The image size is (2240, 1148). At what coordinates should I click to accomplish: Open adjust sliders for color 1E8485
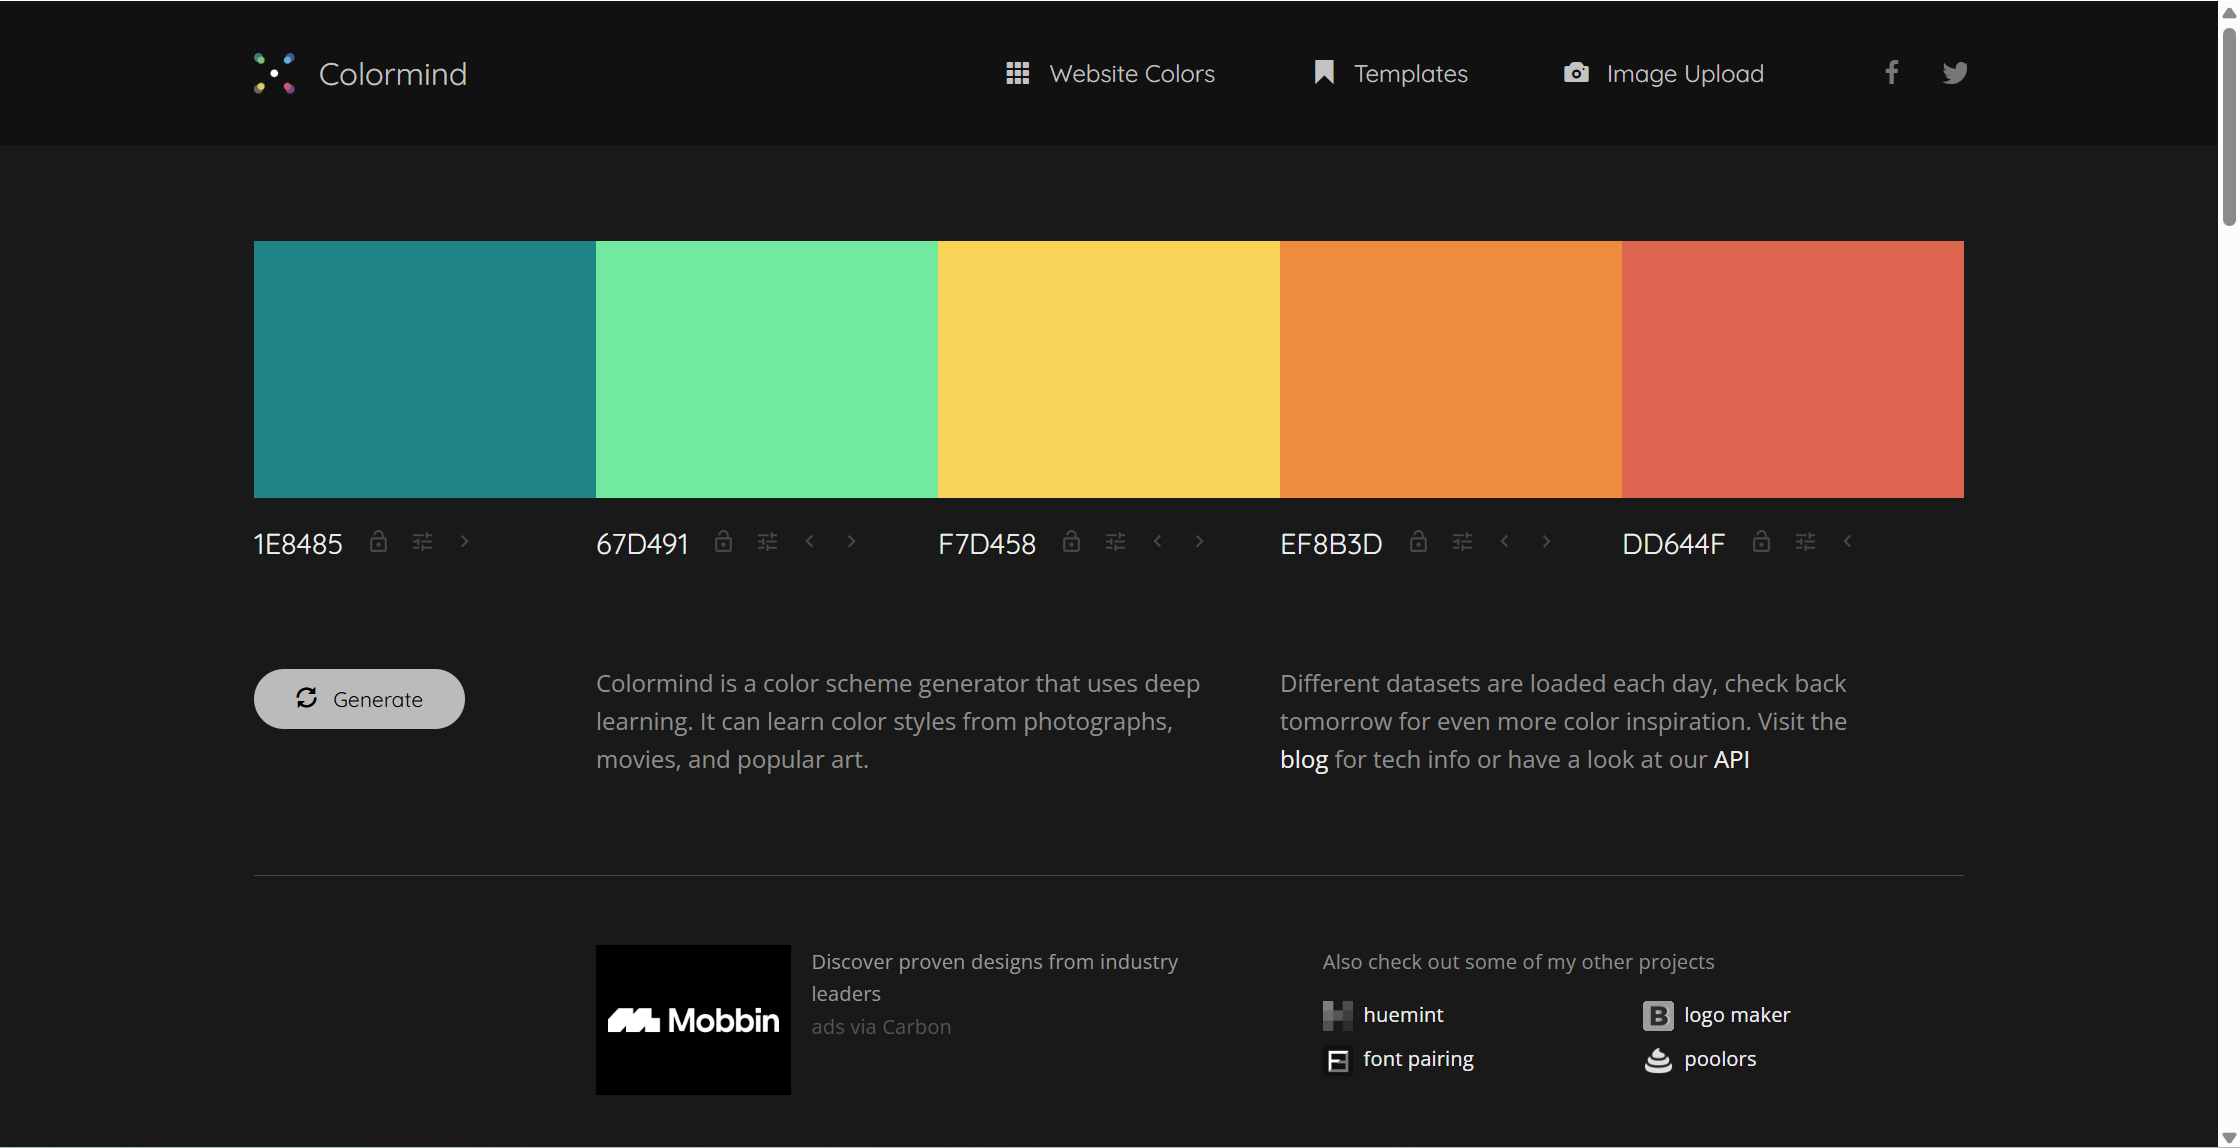pyautogui.click(x=422, y=542)
